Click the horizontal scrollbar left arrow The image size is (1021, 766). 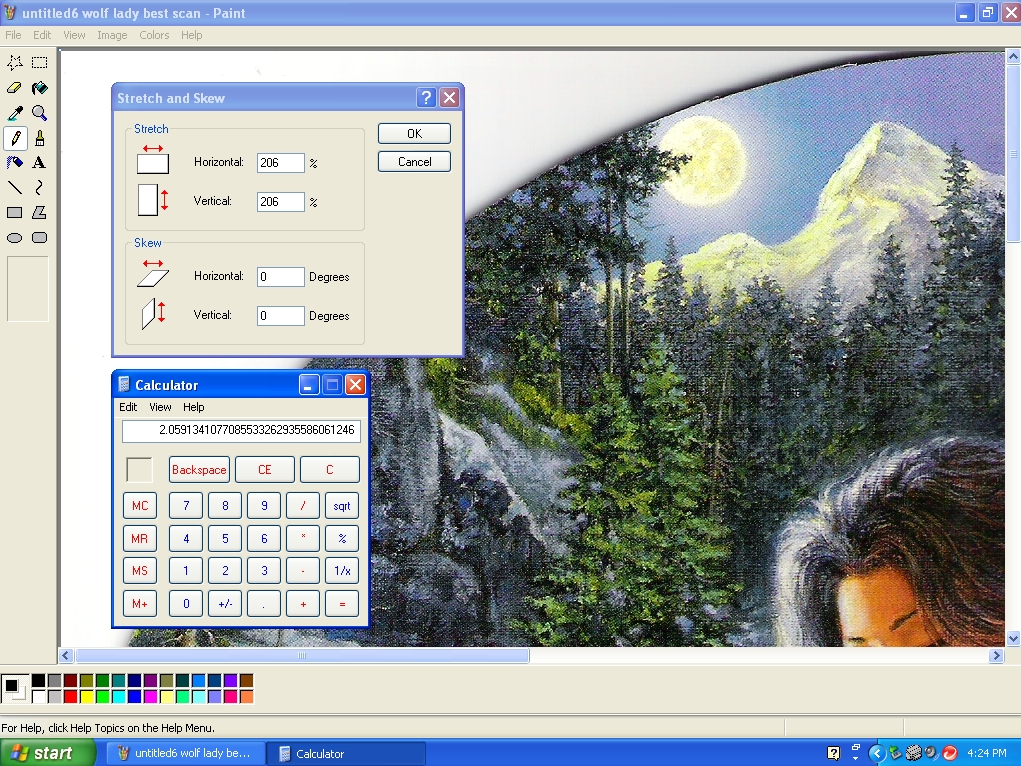66,656
